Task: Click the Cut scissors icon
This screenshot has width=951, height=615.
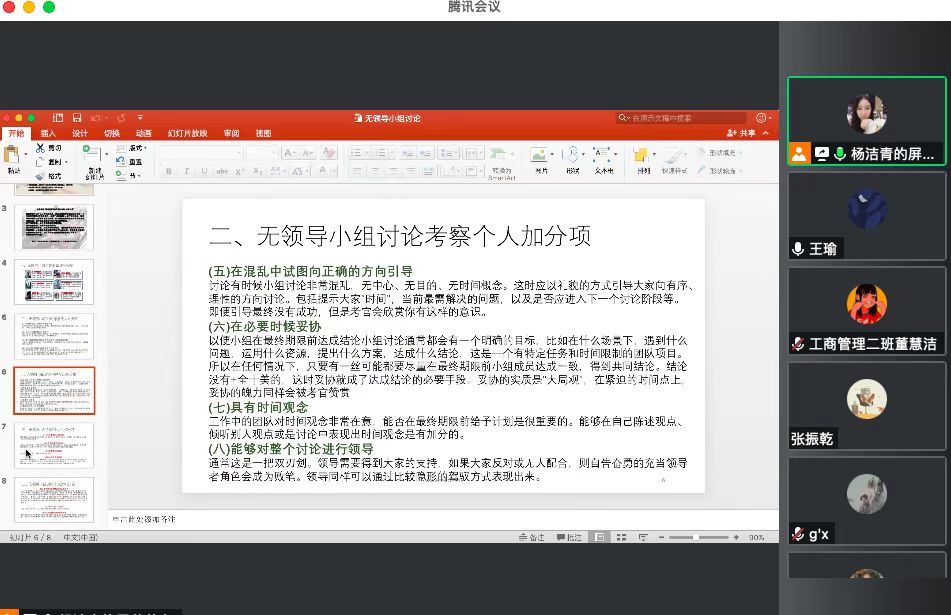Action: pyautogui.click(x=40, y=148)
